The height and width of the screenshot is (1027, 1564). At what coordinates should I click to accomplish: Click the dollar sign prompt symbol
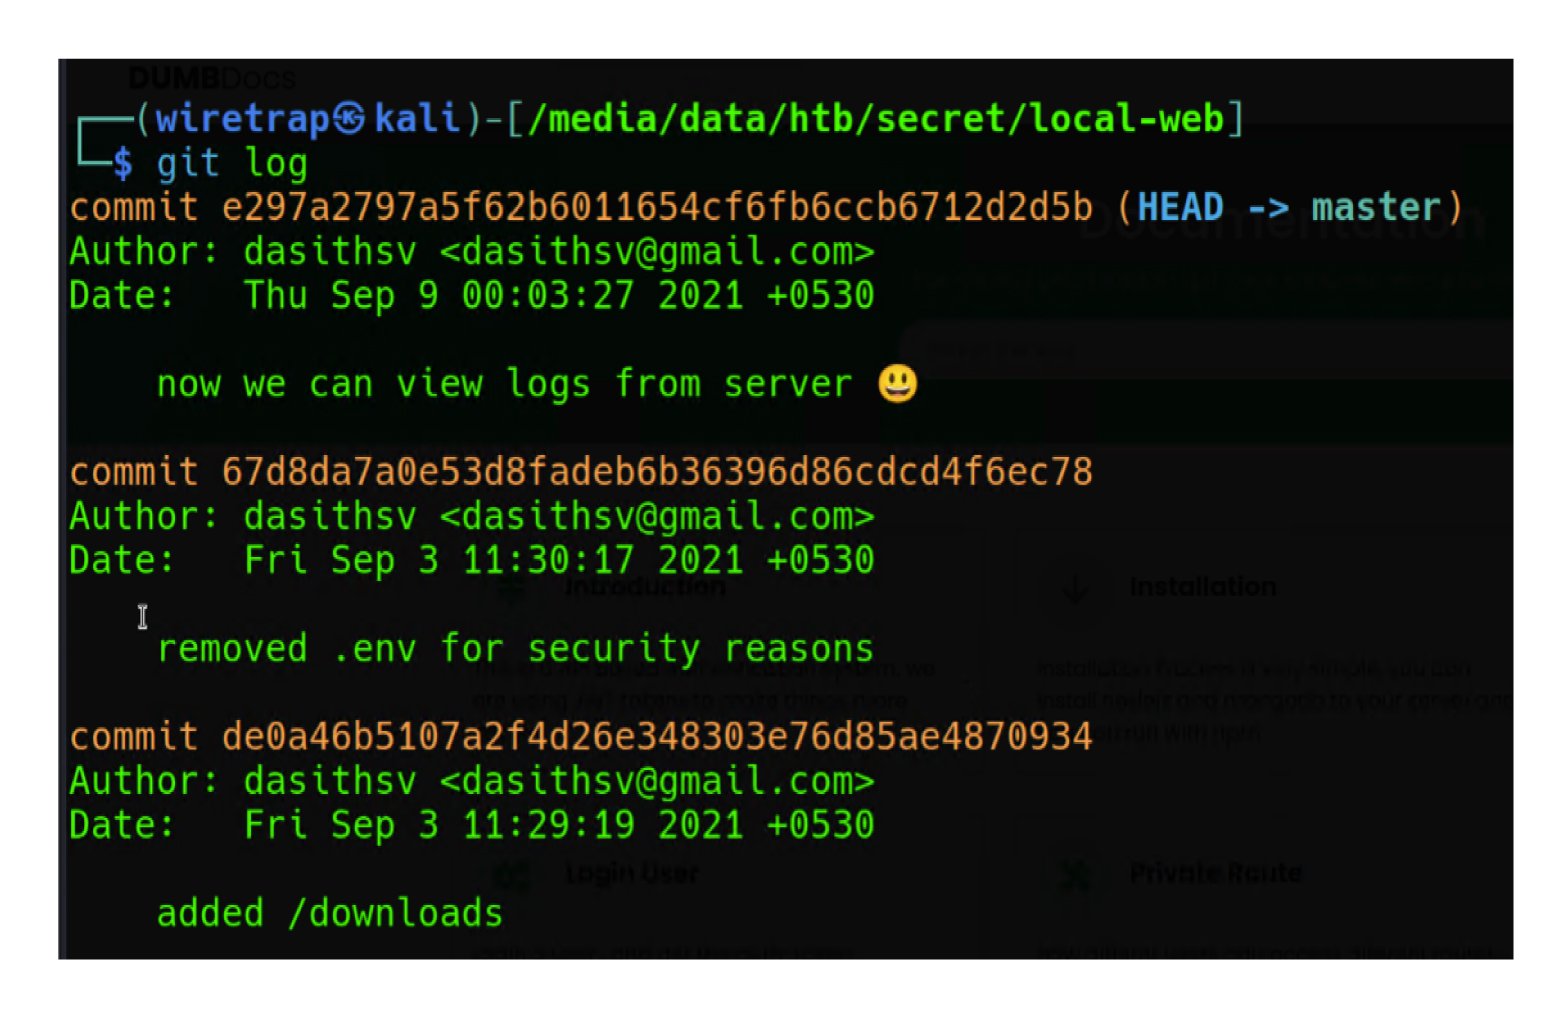point(123,162)
